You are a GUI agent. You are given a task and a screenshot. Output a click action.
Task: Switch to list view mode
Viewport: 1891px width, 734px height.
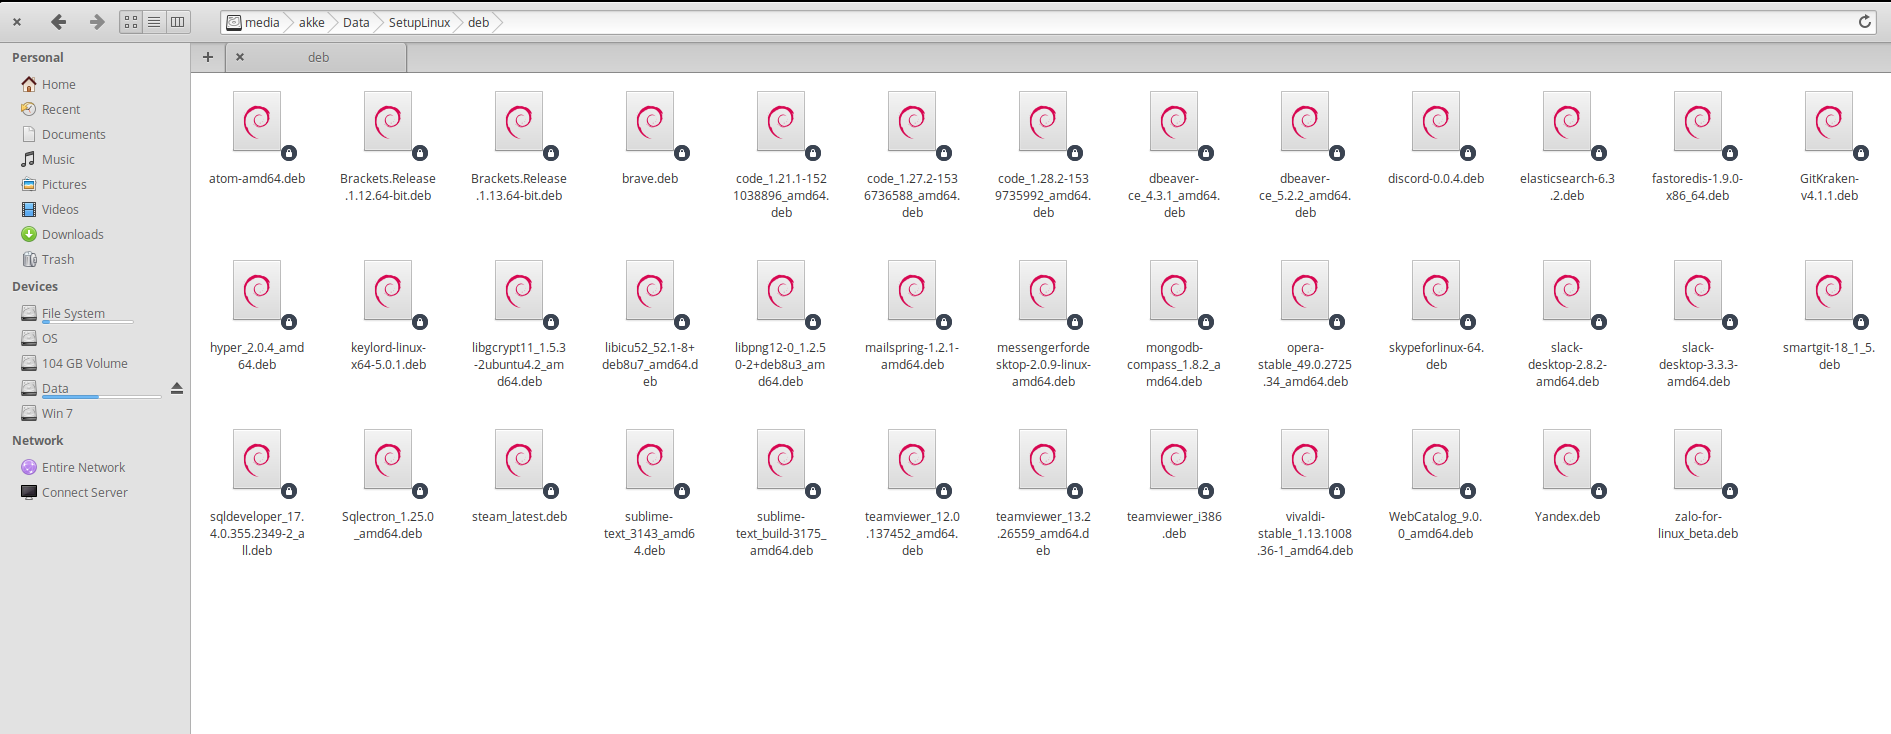point(154,22)
